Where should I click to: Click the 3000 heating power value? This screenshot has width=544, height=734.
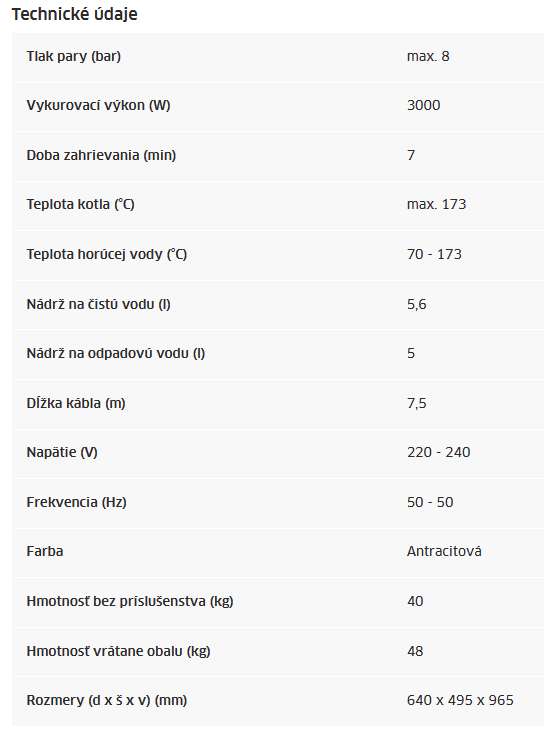coord(424,105)
